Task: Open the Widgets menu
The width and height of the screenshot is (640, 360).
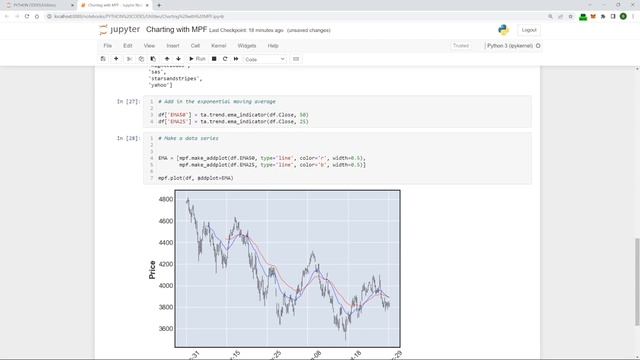Action: (247, 46)
